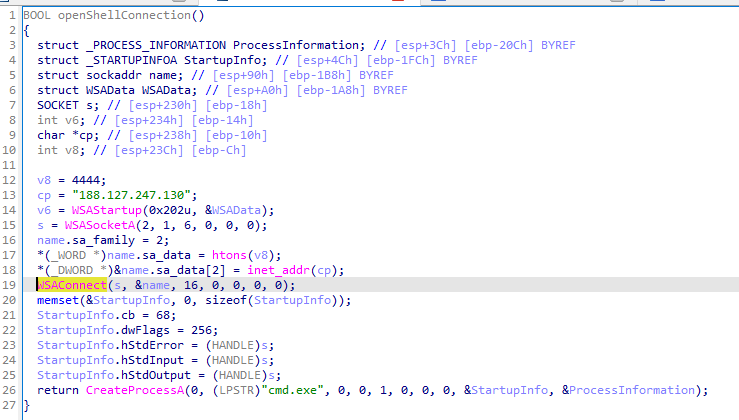Click the [ebp-Ch] comment on line 10
The width and height of the screenshot is (739, 420).
click(x=219, y=150)
